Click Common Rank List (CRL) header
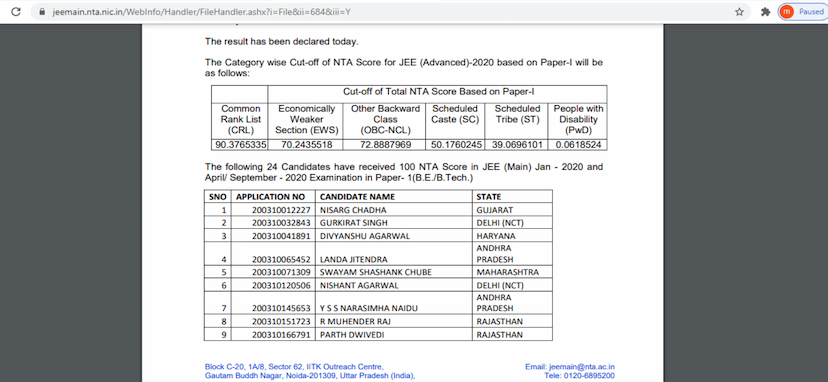 point(240,119)
